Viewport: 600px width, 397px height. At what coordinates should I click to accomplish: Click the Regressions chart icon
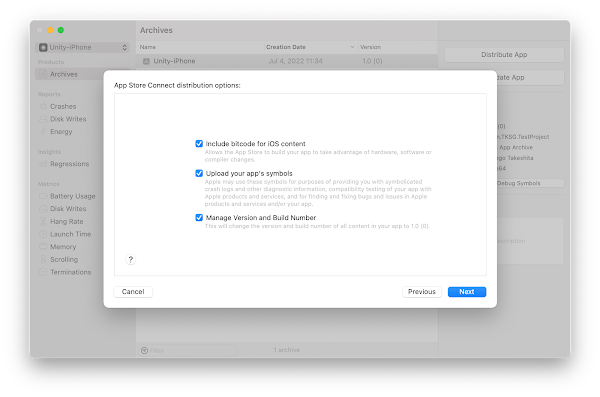[x=43, y=164]
